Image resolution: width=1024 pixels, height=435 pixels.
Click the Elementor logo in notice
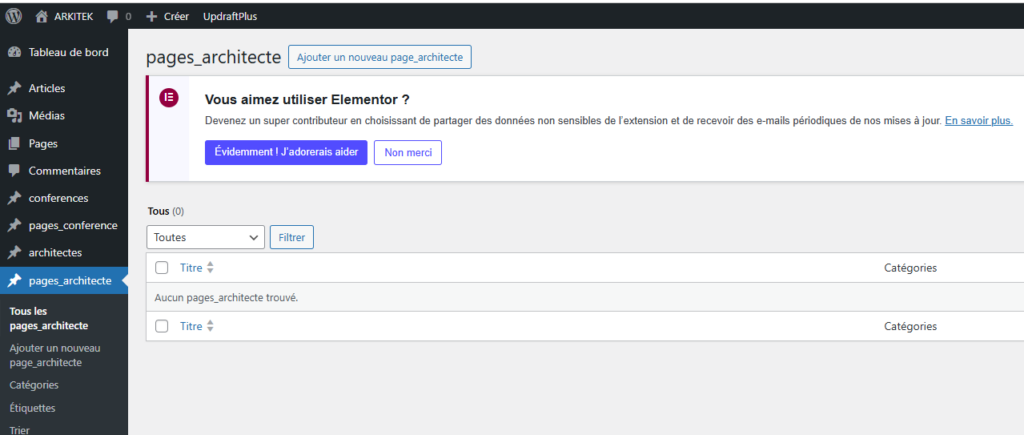[x=169, y=99]
